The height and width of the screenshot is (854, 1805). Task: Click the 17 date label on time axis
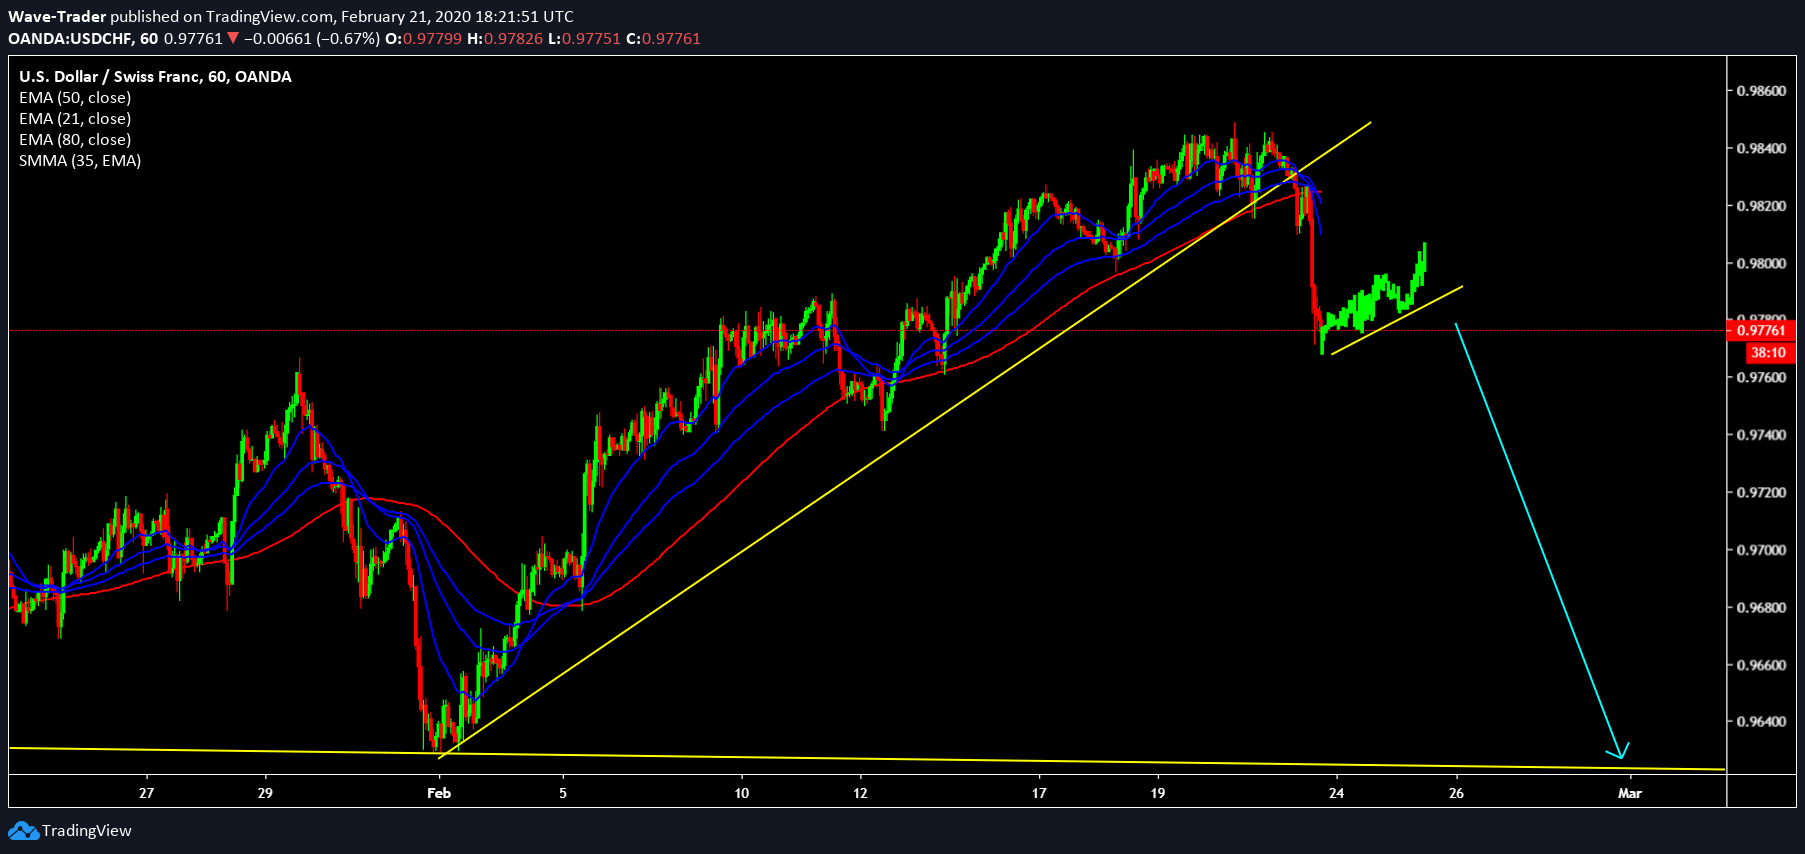(1039, 793)
